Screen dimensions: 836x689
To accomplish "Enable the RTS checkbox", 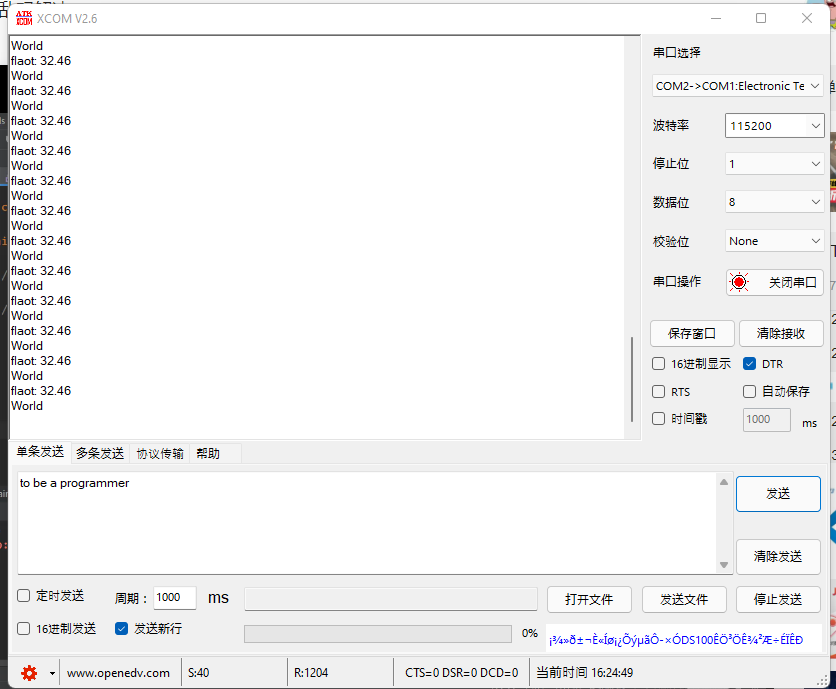I will coord(658,391).
